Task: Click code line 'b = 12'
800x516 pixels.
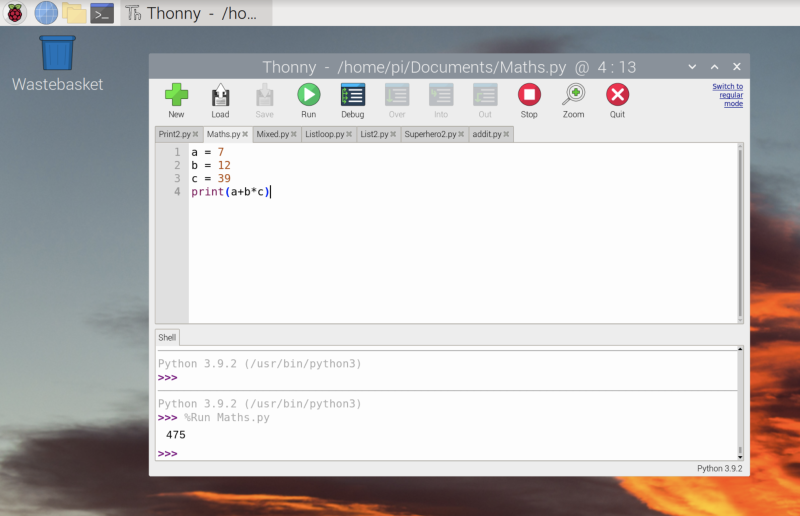Action: click(211, 165)
